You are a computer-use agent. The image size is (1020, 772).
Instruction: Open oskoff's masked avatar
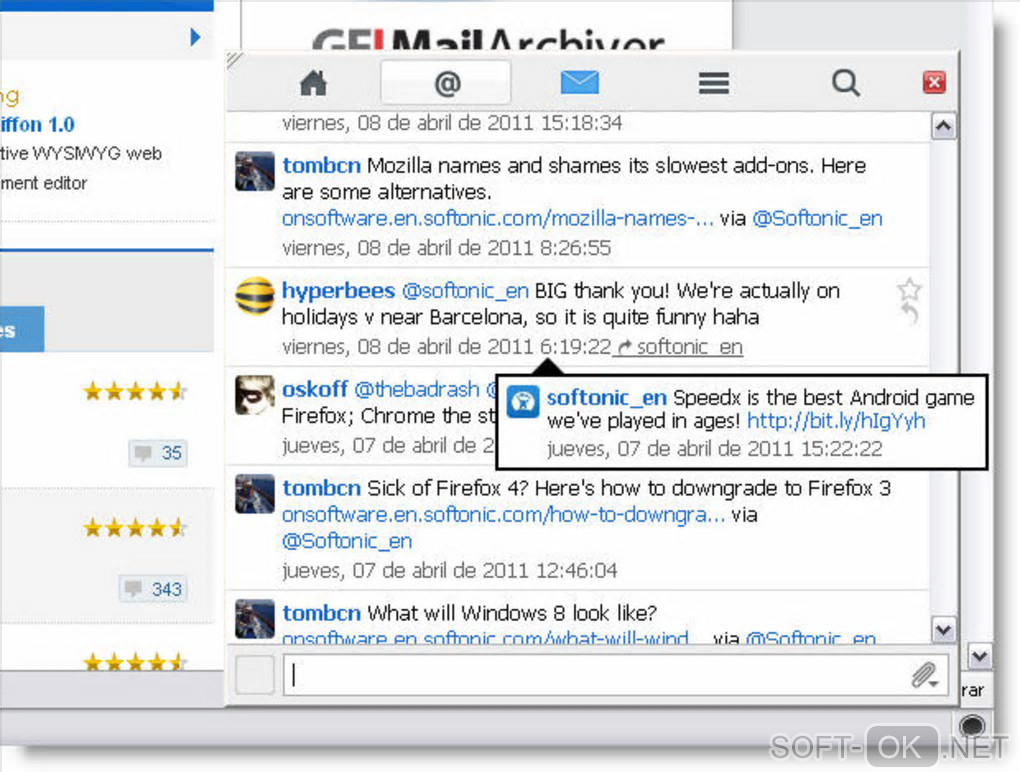tap(254, 395)
